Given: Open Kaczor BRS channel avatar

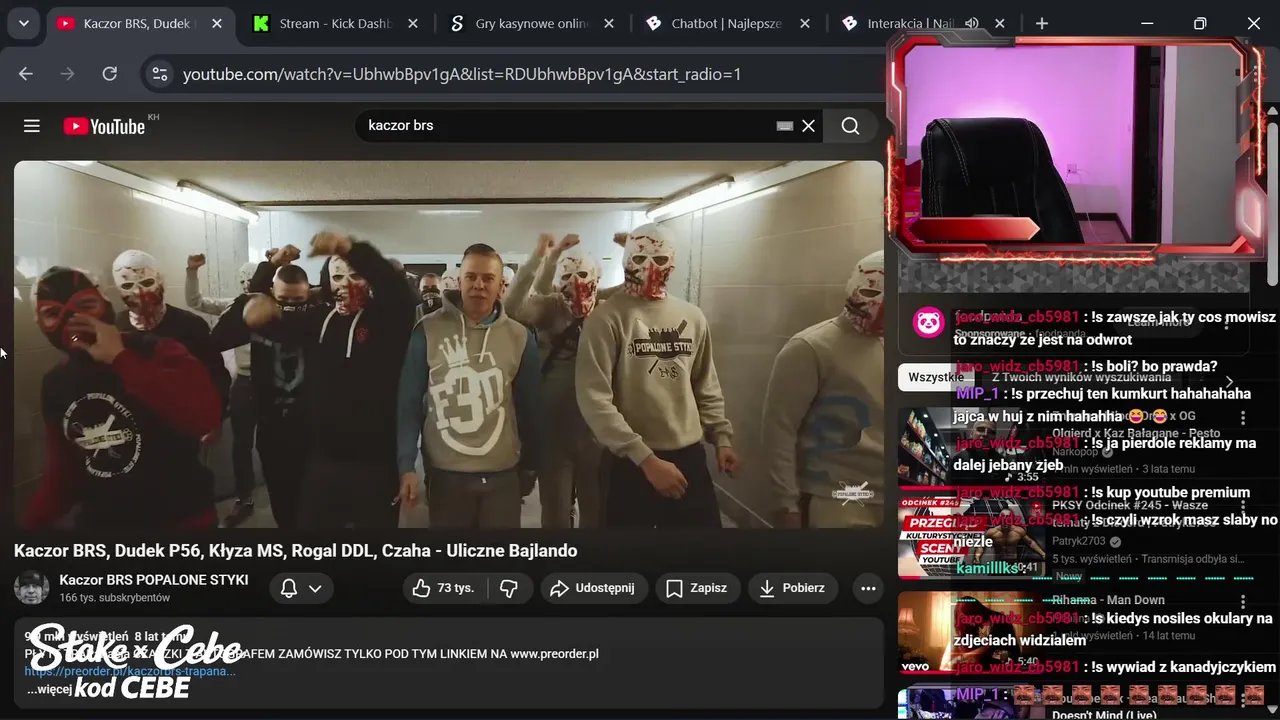Looking at the screenshot, I should [x=31, y=588].
